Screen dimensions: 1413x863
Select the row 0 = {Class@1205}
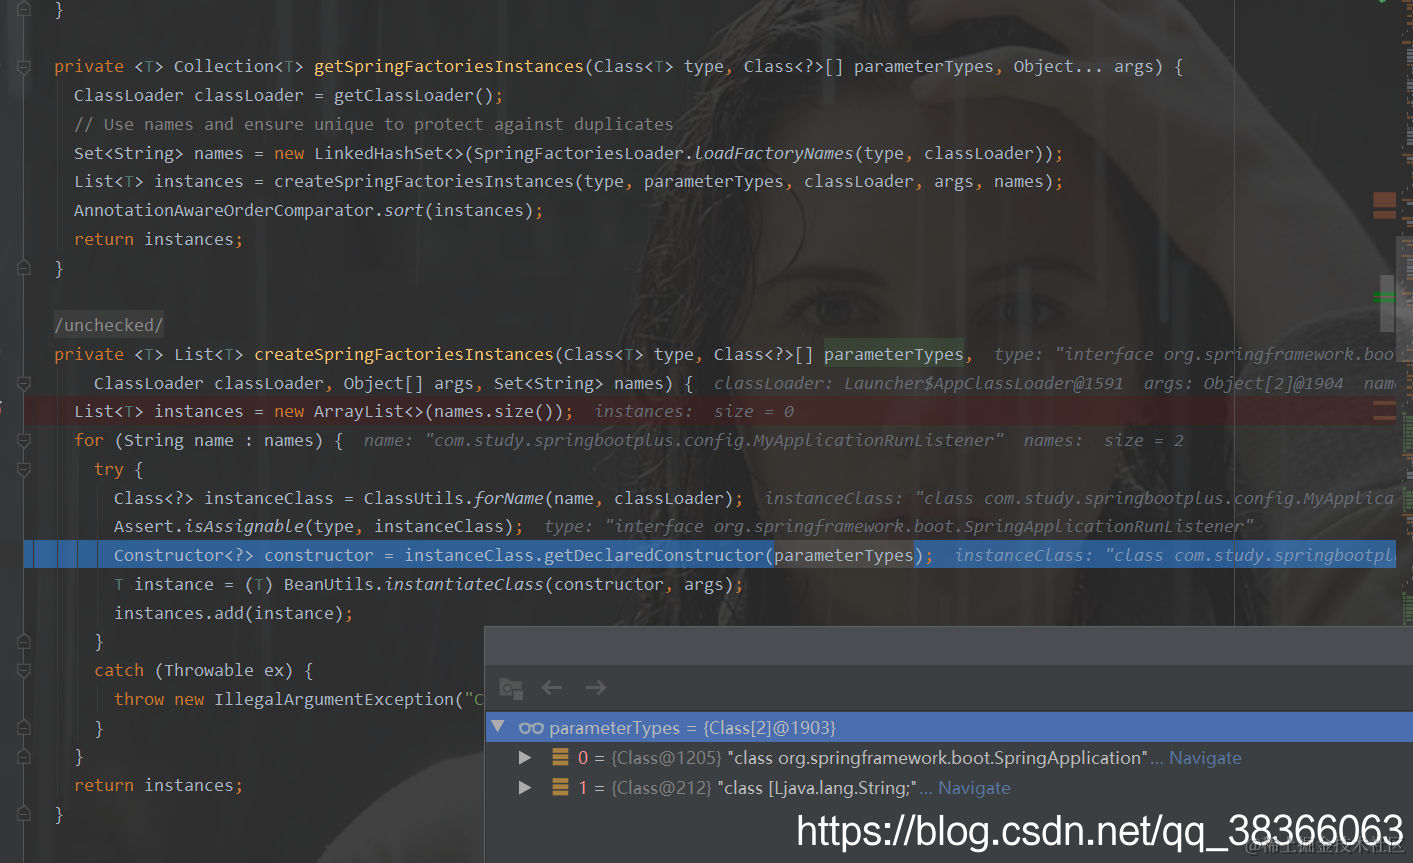[x=949, y=758]
